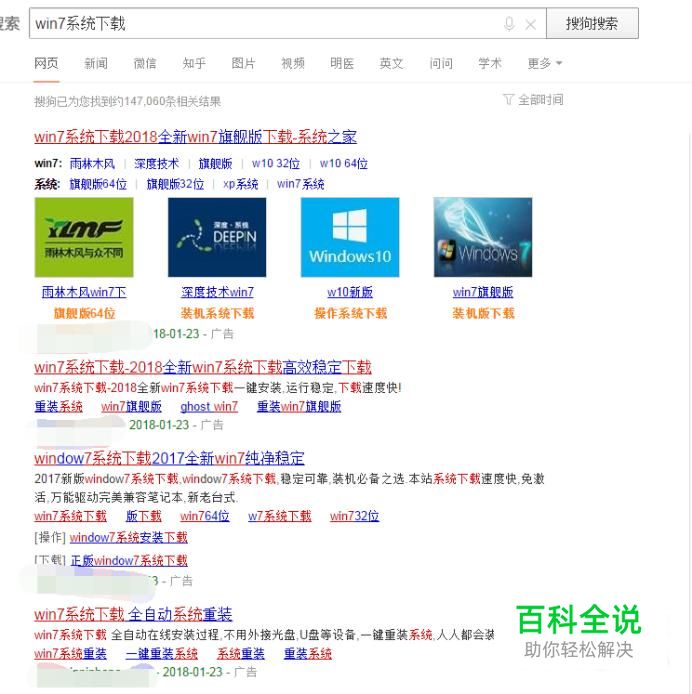Open the w10 64位 link

pos(344,164)
